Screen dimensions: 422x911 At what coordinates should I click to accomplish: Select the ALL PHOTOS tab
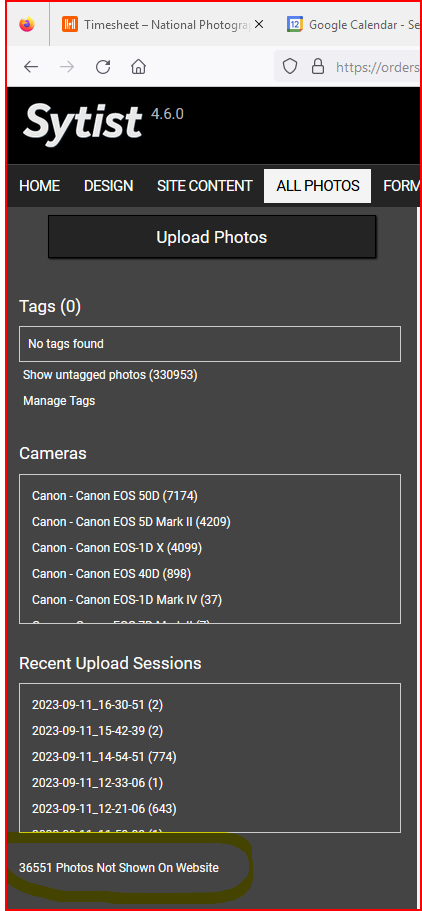click(x=317, y=186)
